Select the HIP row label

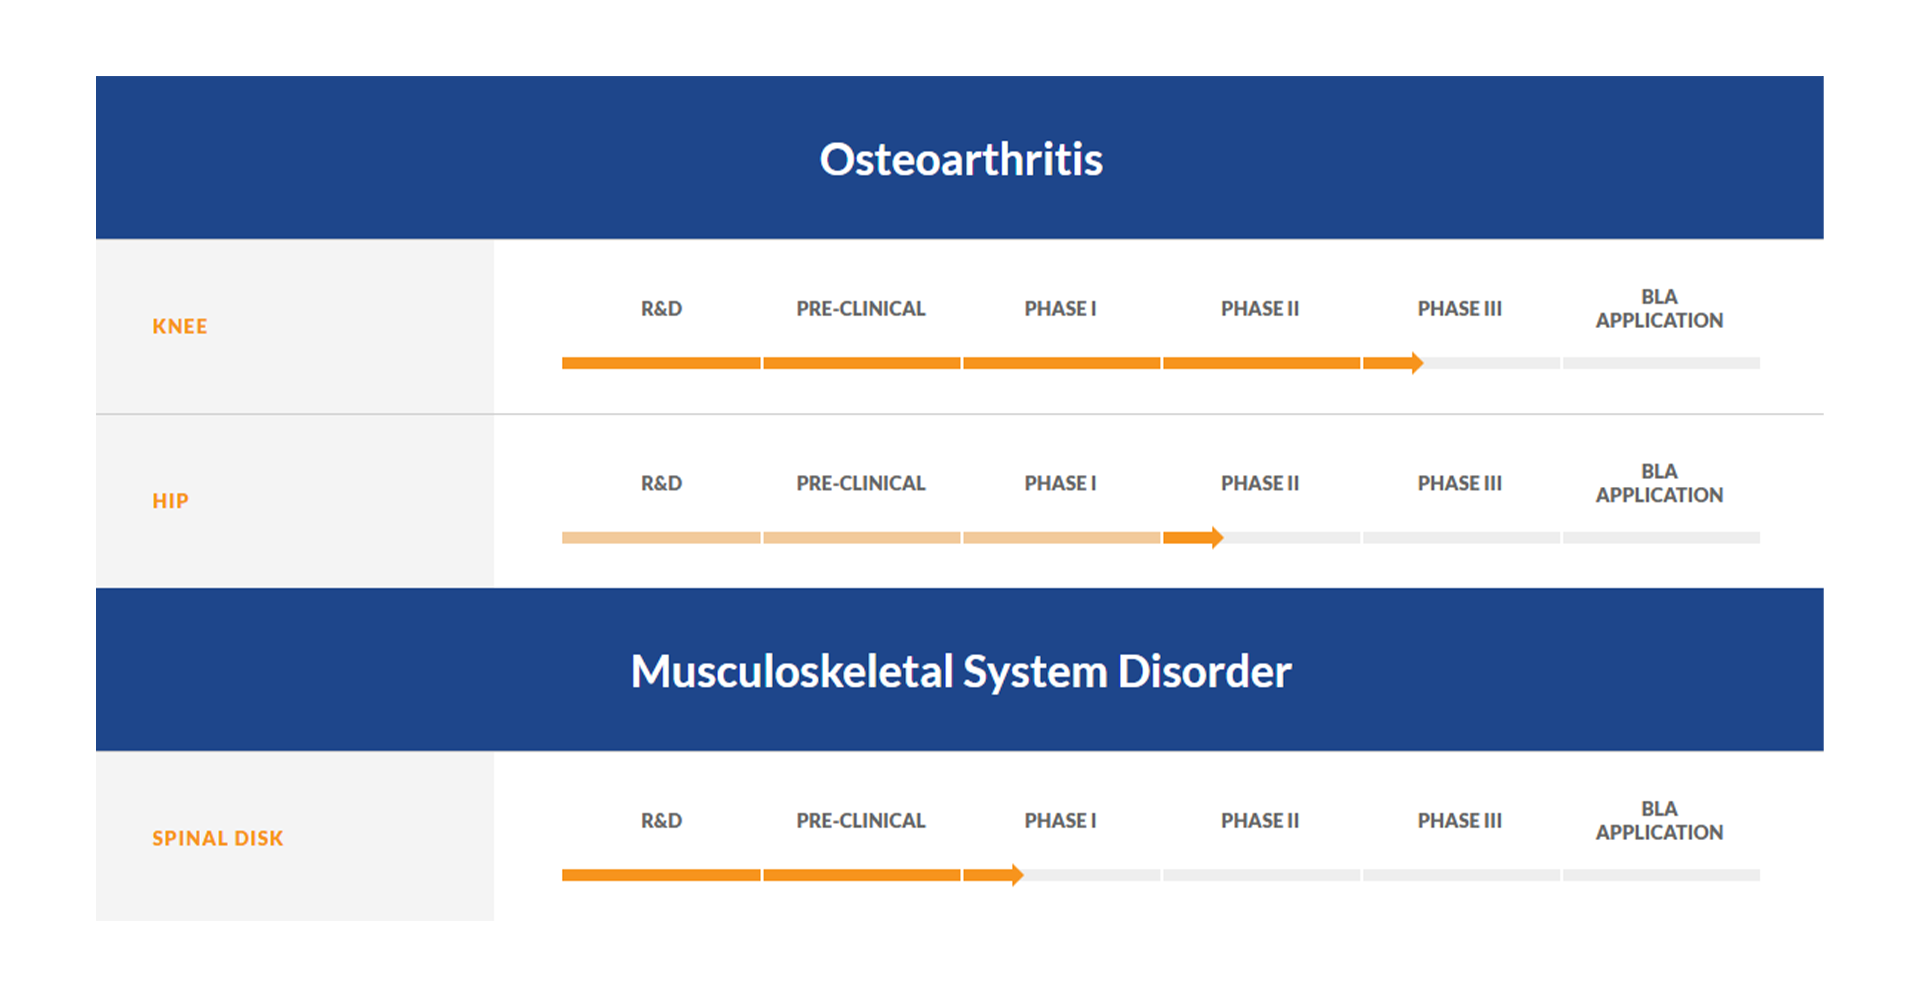(x=170, y=501)
